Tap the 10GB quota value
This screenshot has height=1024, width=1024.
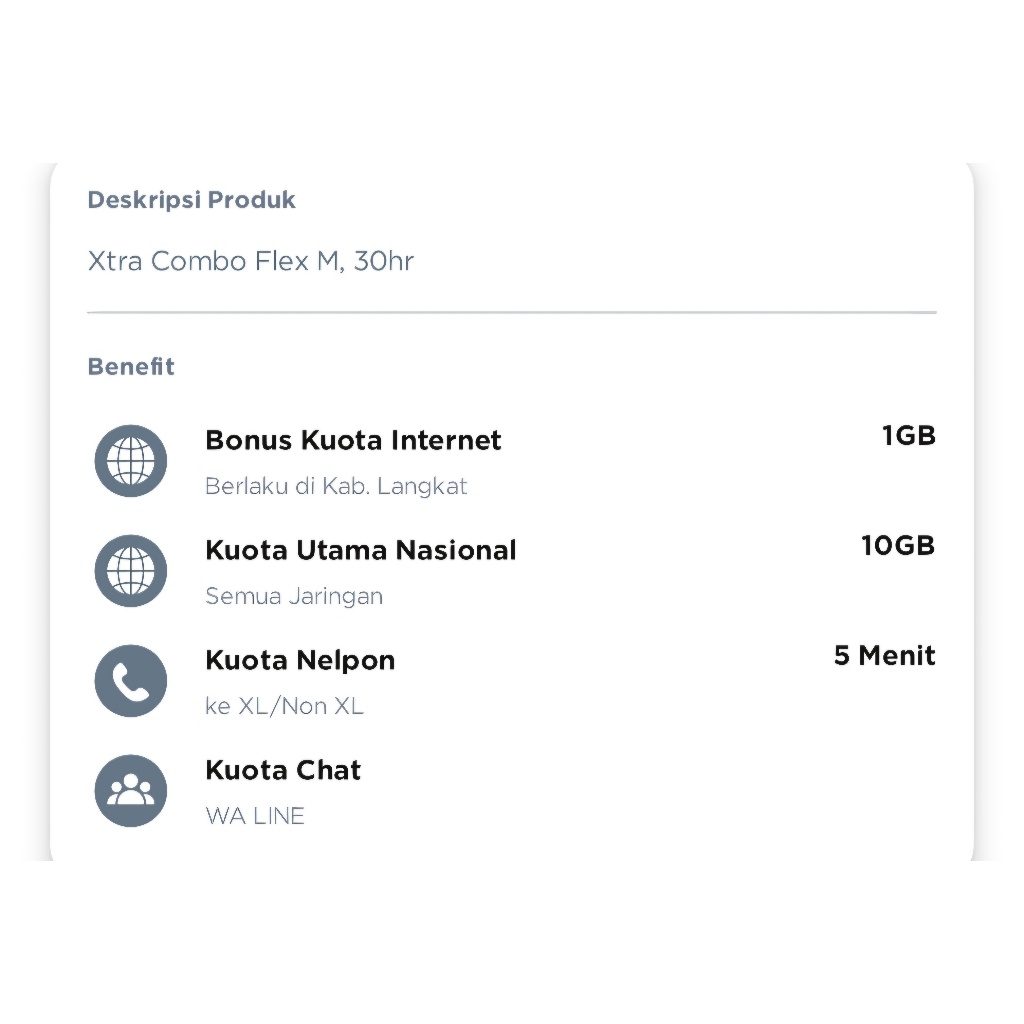click(x=898, y=545)
